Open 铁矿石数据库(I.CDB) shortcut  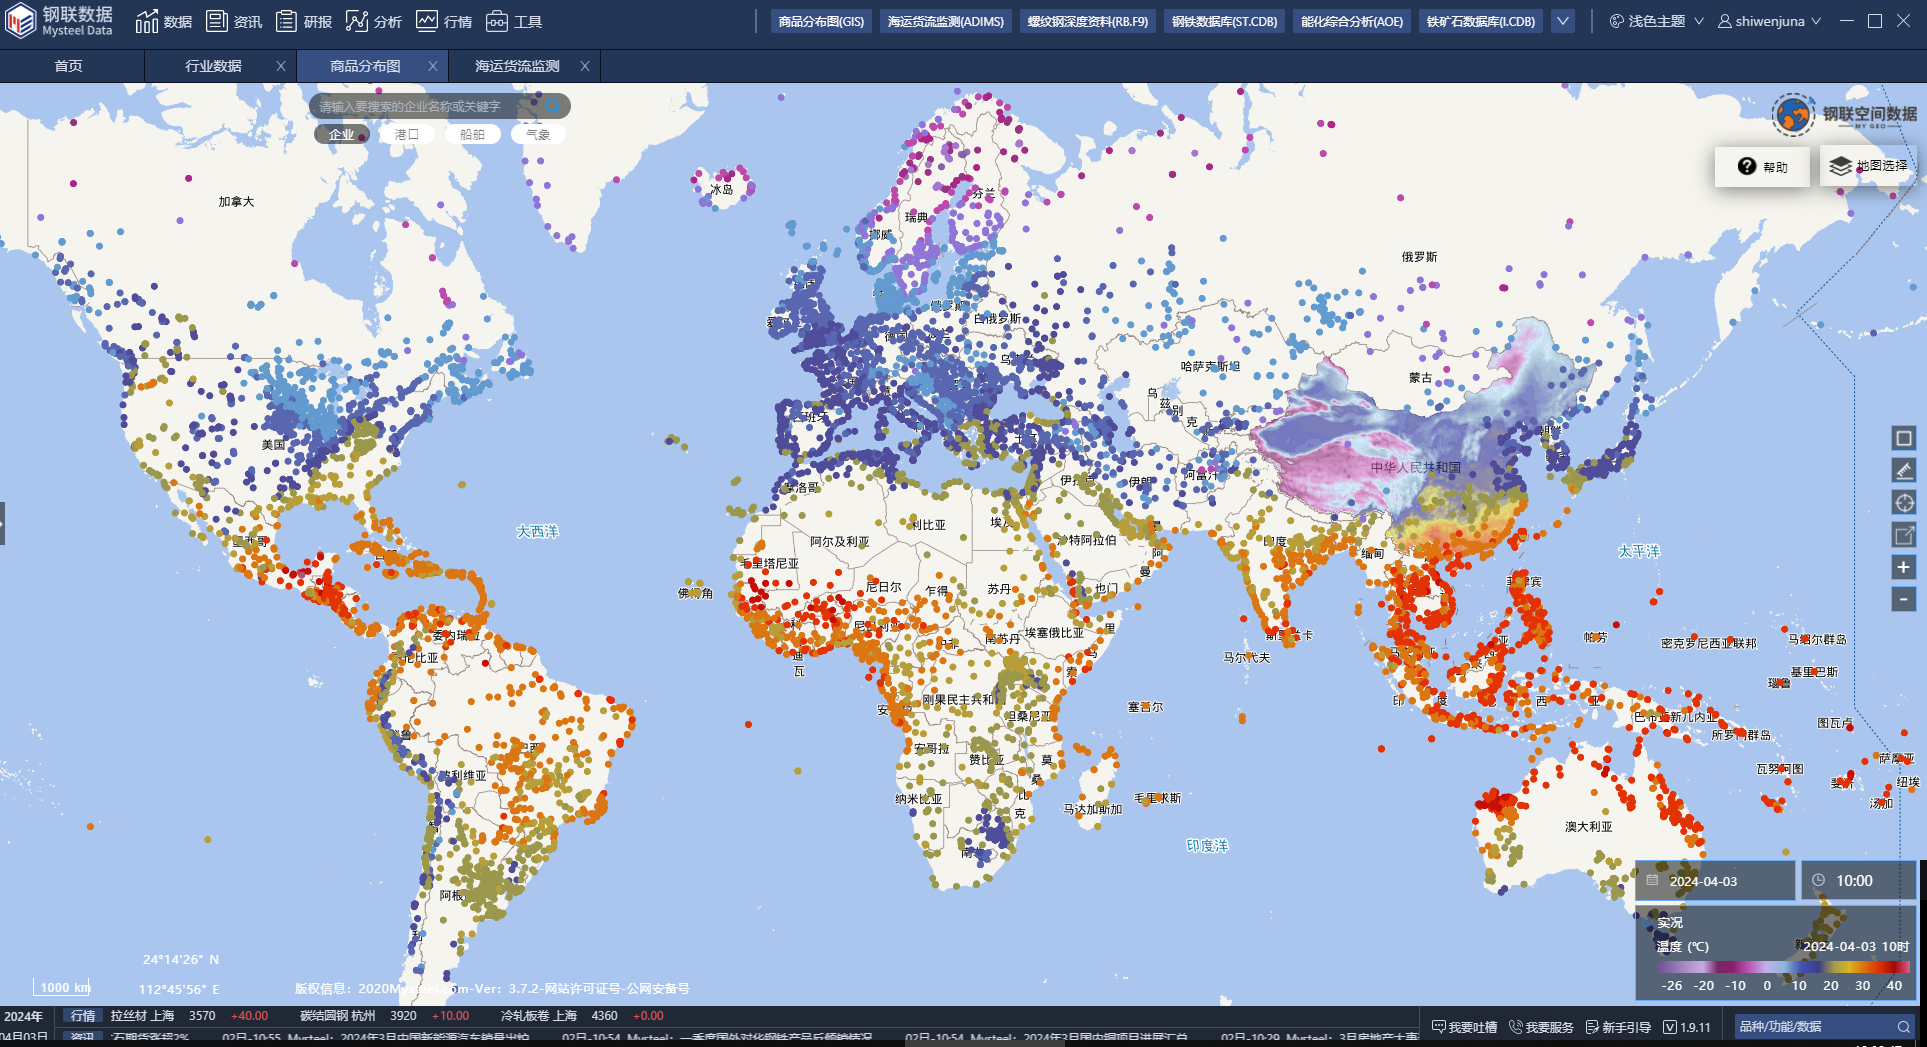pyautogui.click(x=1481, y=21)
